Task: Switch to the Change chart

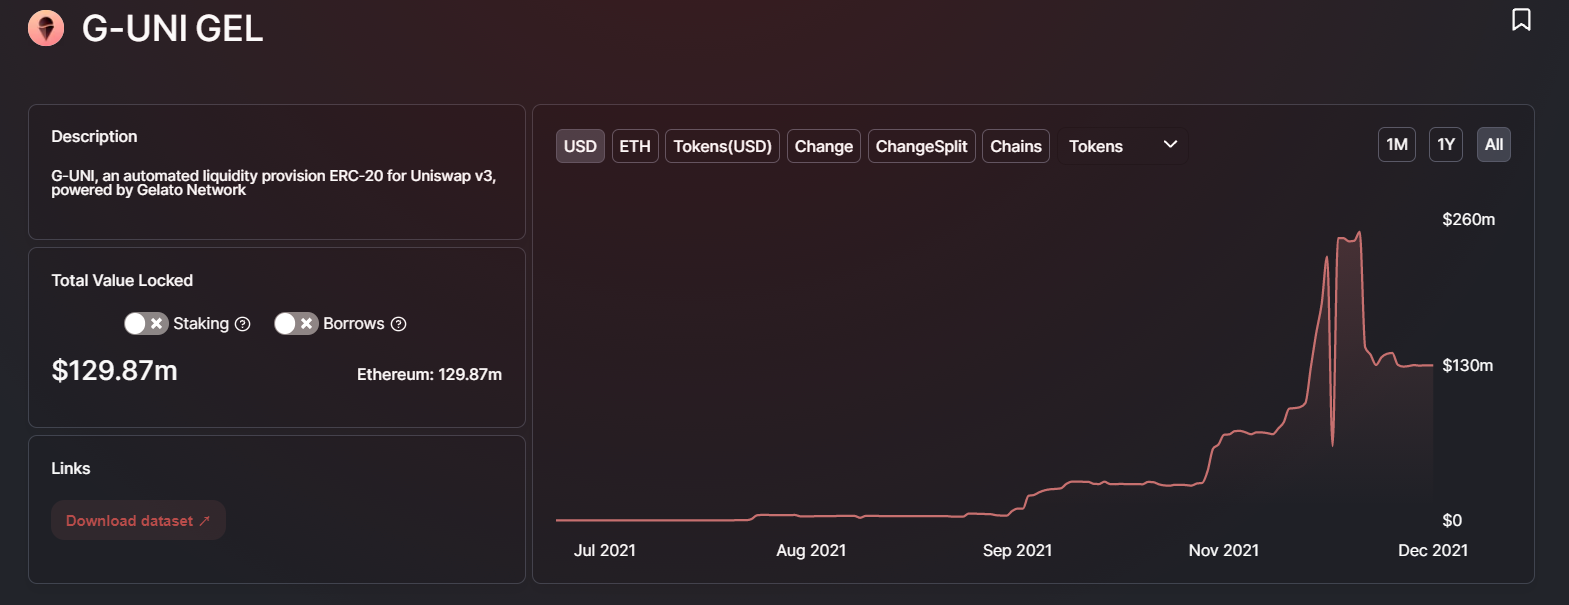Action: [x=824, y=146]
